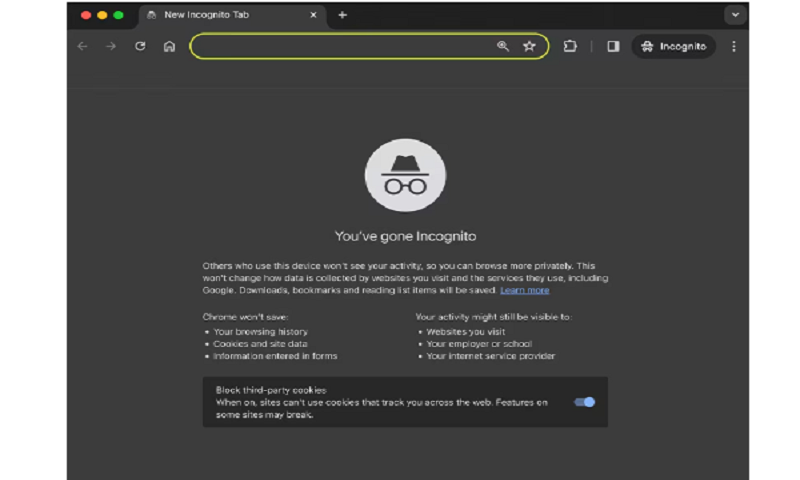Click the Forward navigation arrow
This screenshot has height=480, width=800.
click(x=111, y=46)
